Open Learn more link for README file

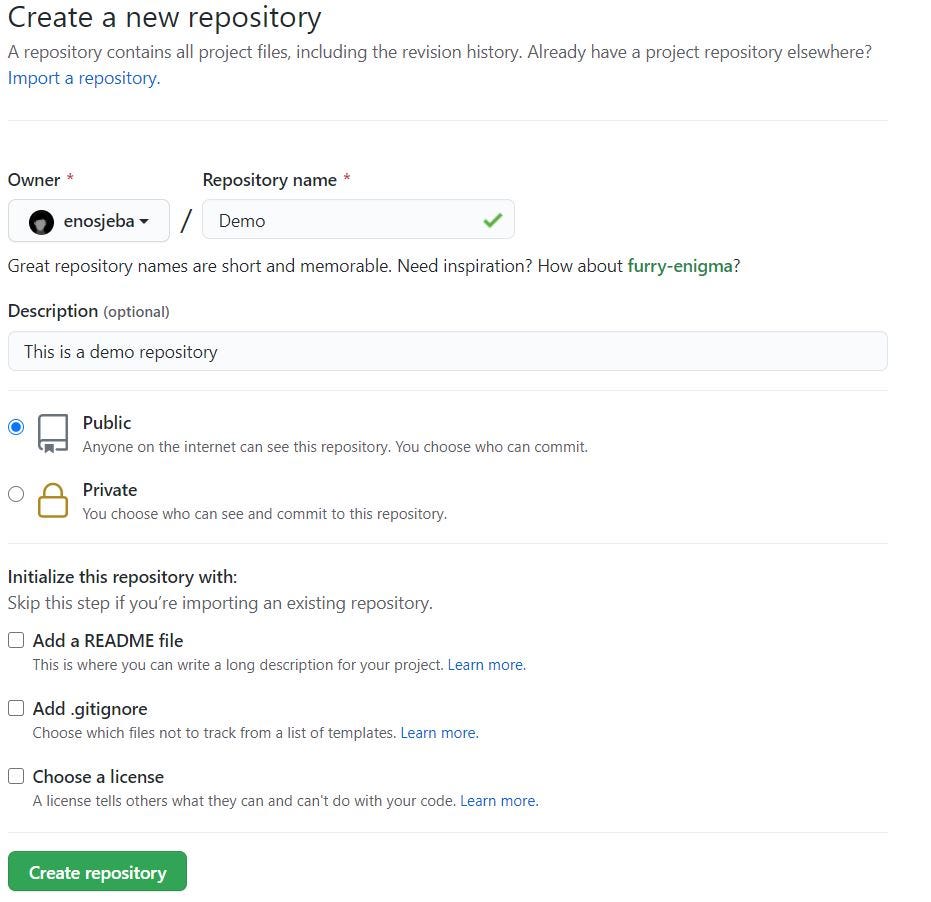click(x=486, y=665)
